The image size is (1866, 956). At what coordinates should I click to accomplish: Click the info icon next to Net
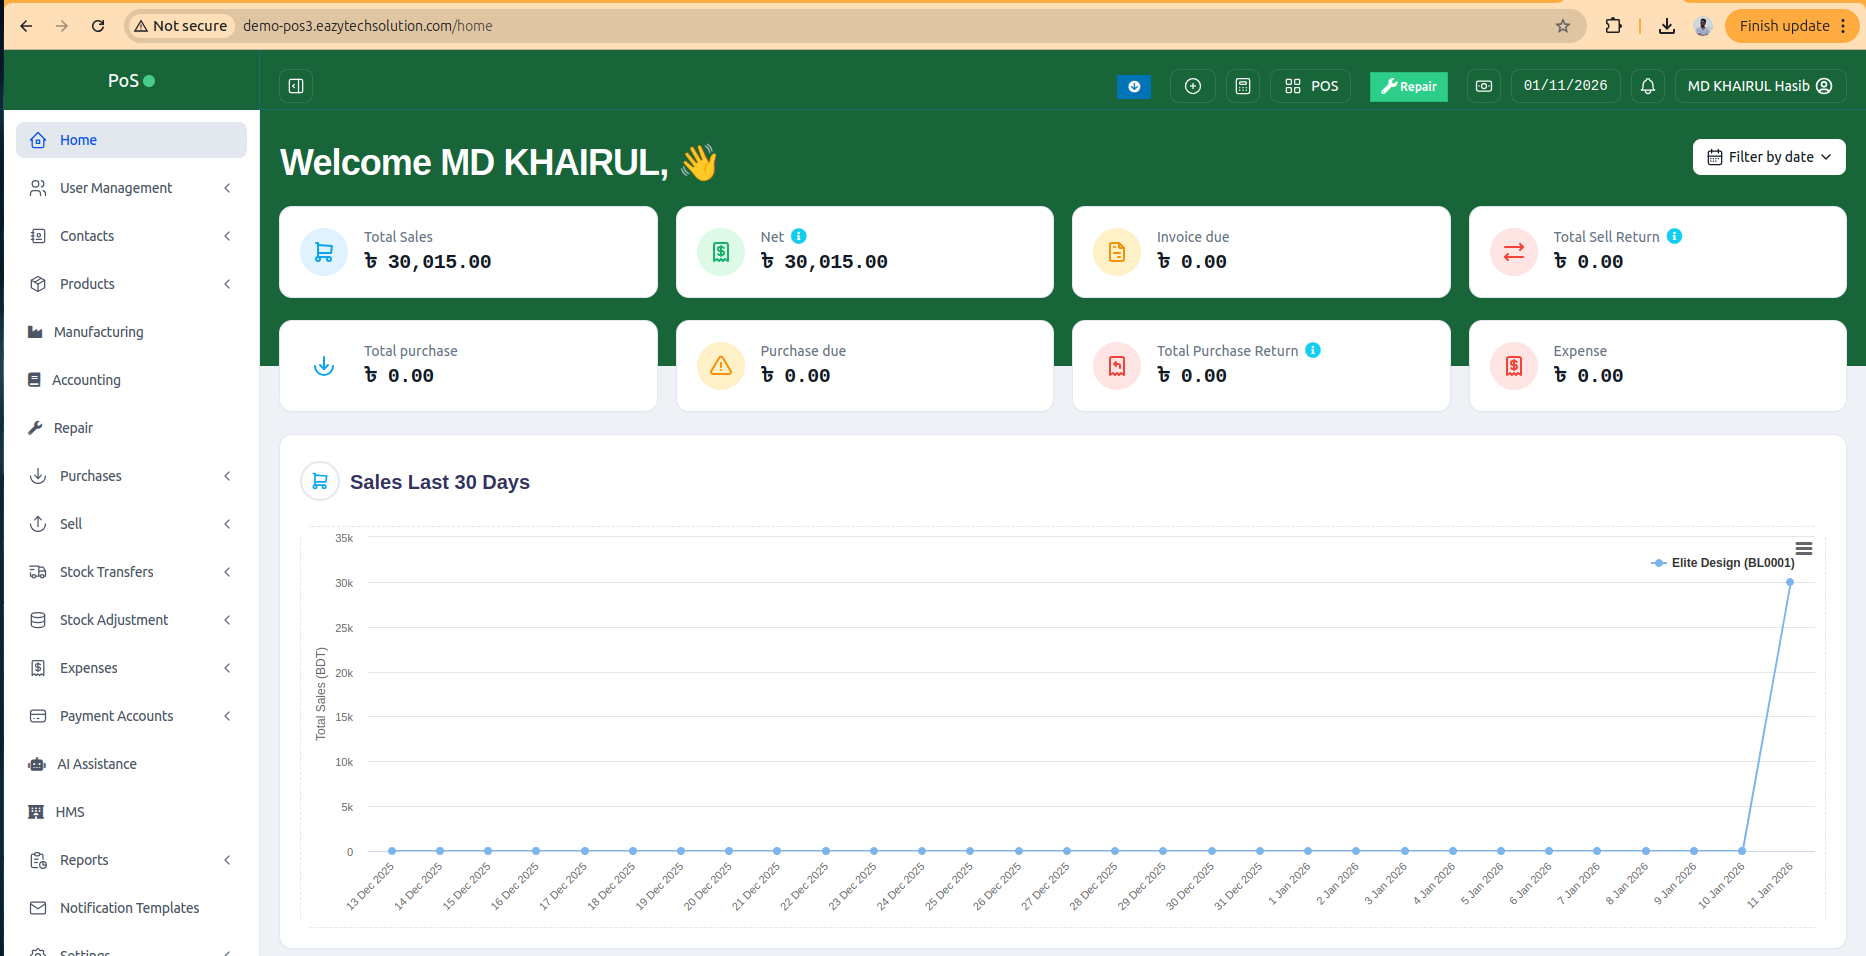pos(798,236)
